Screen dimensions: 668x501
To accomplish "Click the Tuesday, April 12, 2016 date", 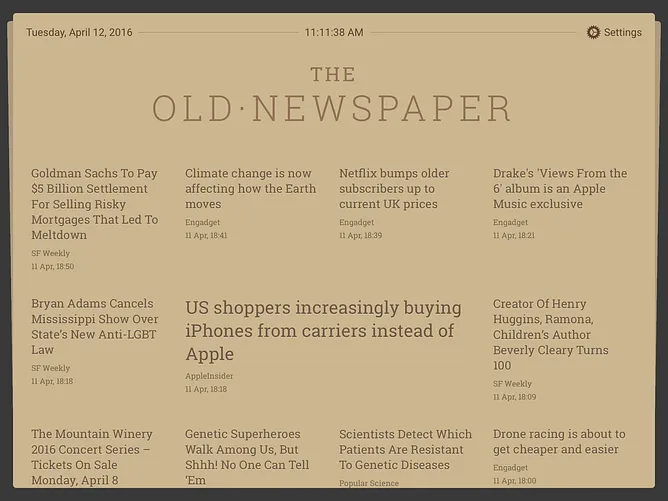I will coord(79,32).
